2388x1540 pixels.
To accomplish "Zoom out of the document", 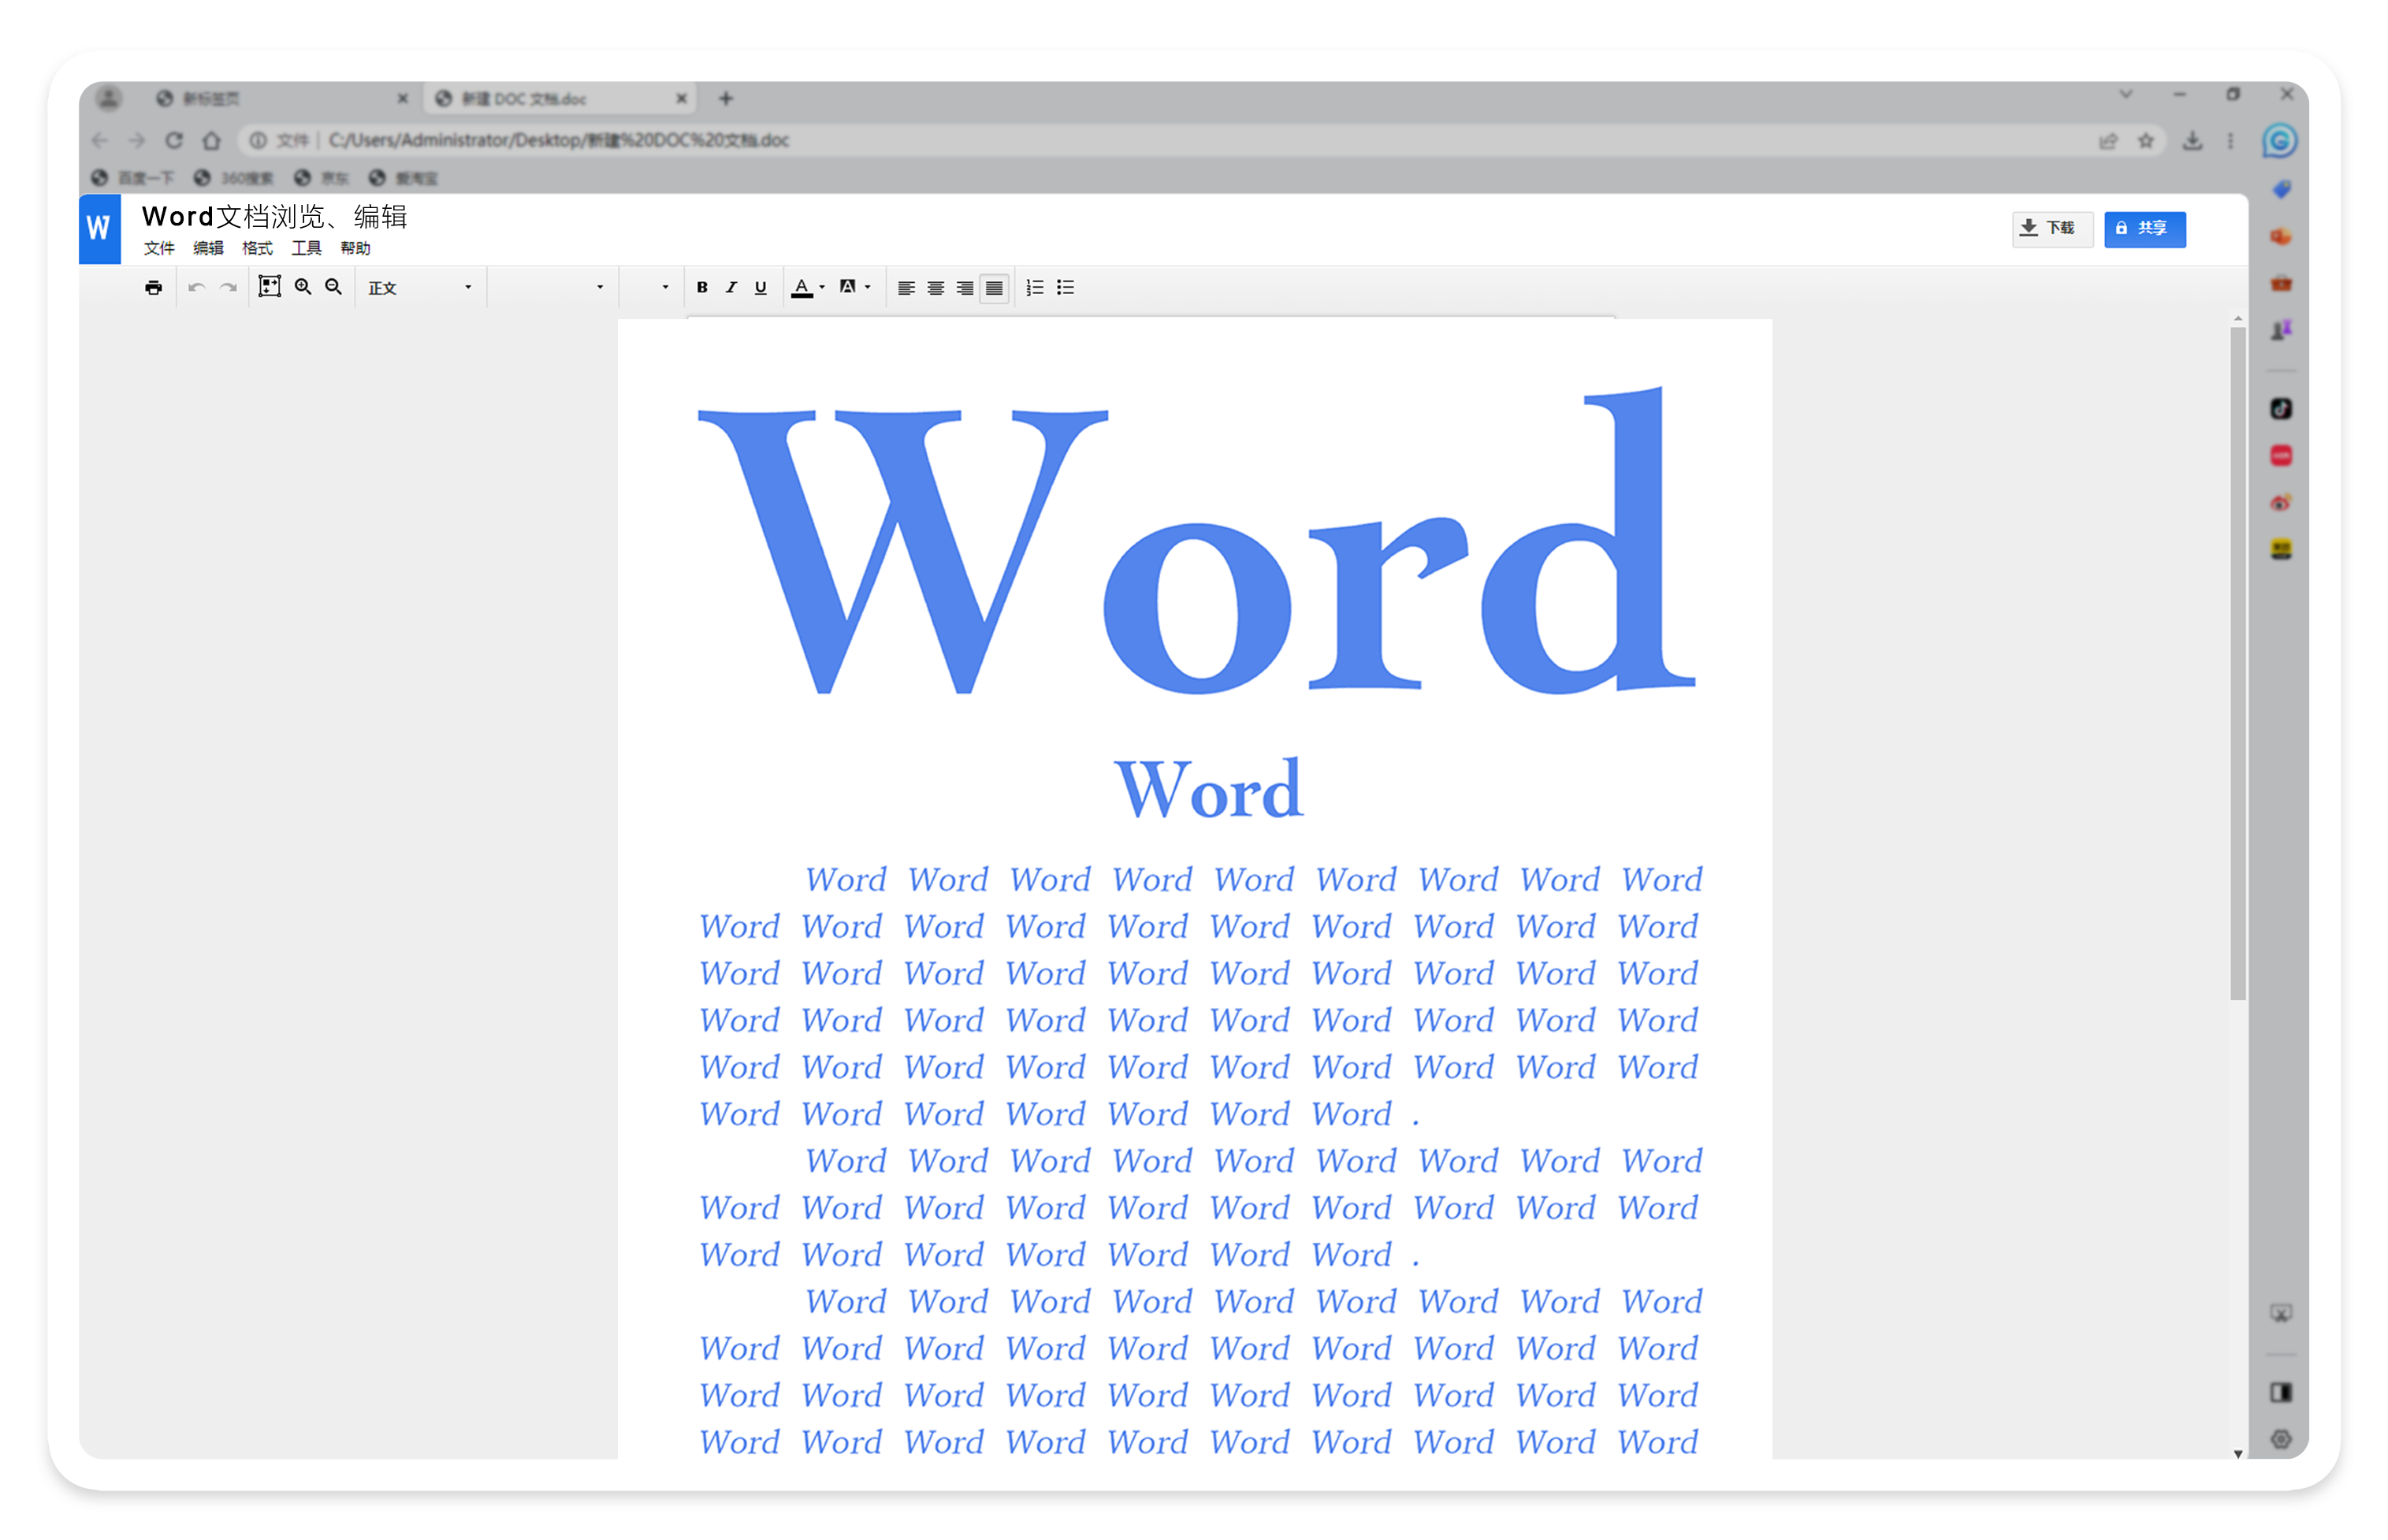I will click(x=334, y=287).
